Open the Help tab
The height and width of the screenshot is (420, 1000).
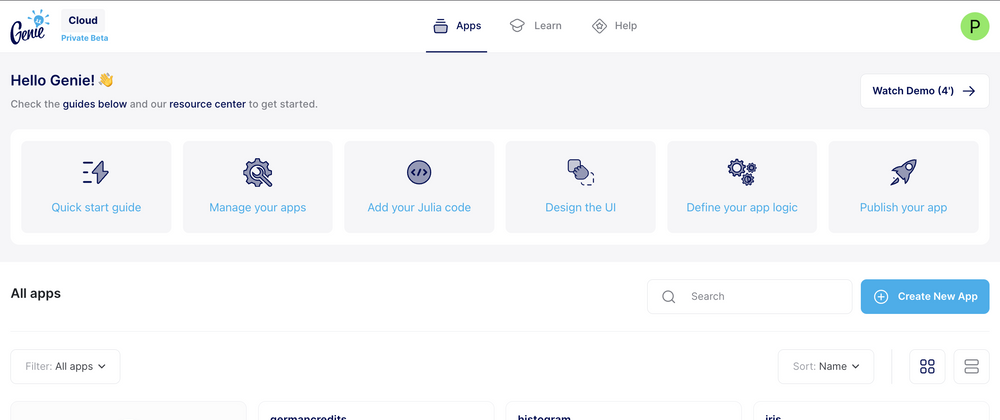pos(614,26)
